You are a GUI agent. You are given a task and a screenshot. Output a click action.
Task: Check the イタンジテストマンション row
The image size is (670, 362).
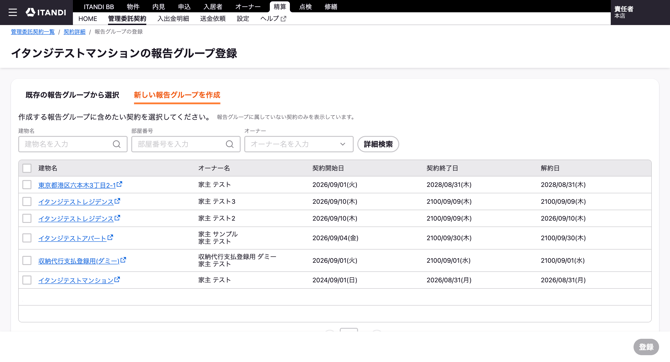27,280
